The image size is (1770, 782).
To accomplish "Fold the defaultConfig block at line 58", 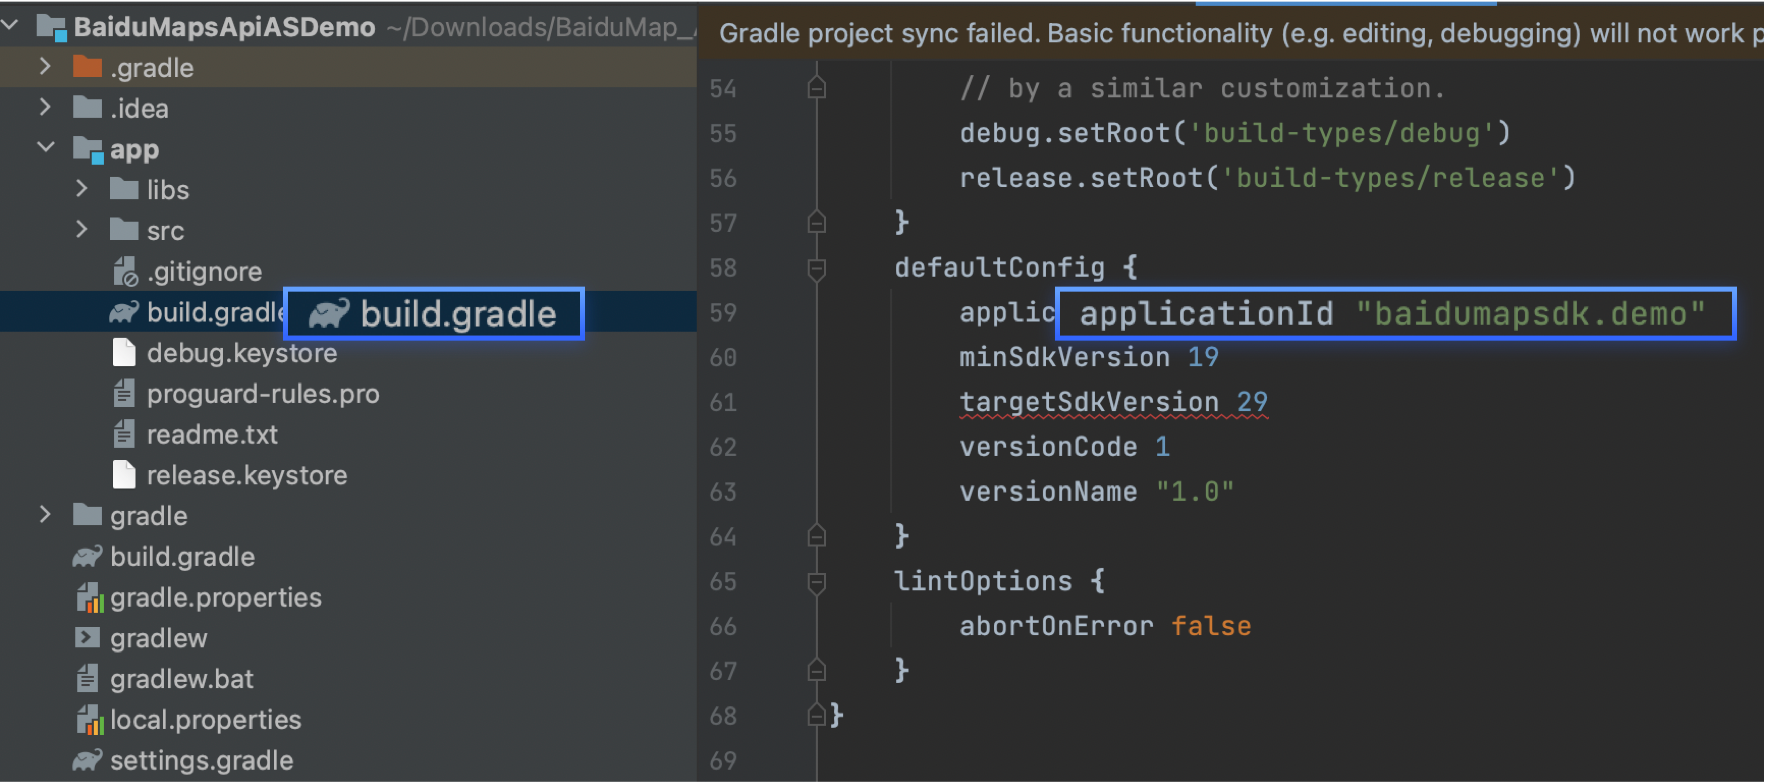I will click(x=817, y=268).
